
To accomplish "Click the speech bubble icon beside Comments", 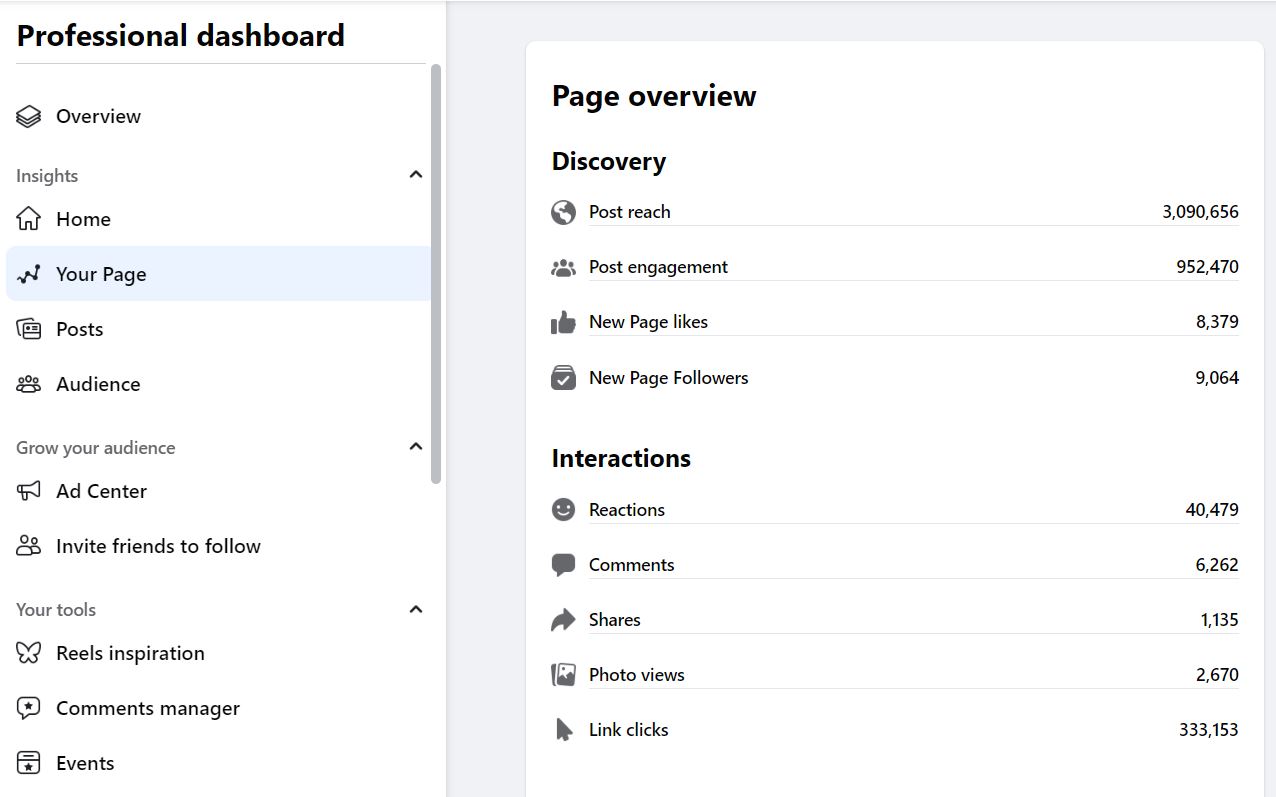I will click(563, 564).
